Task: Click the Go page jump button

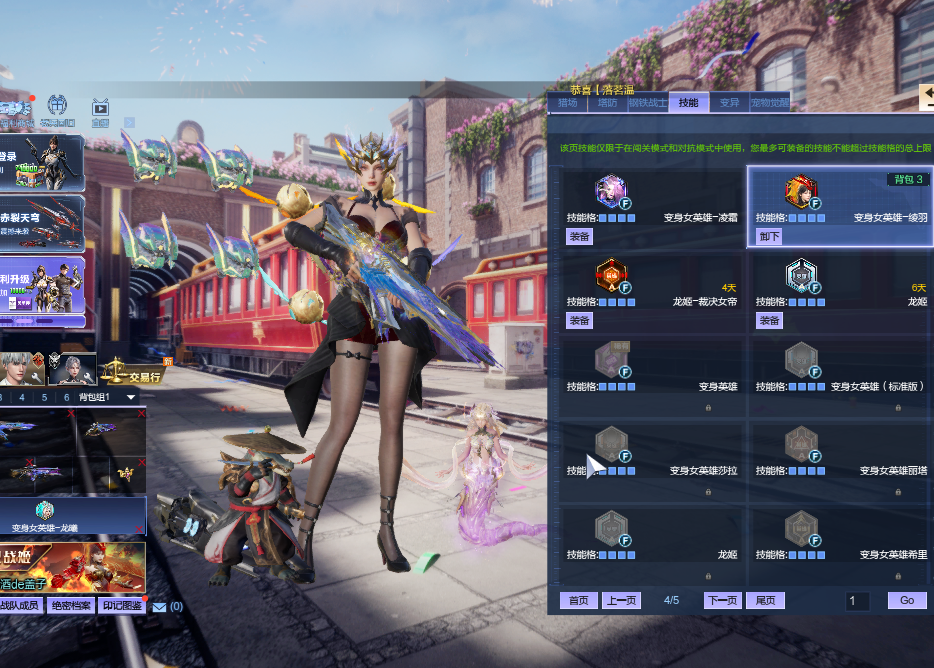Action: (x=907, y=600)
